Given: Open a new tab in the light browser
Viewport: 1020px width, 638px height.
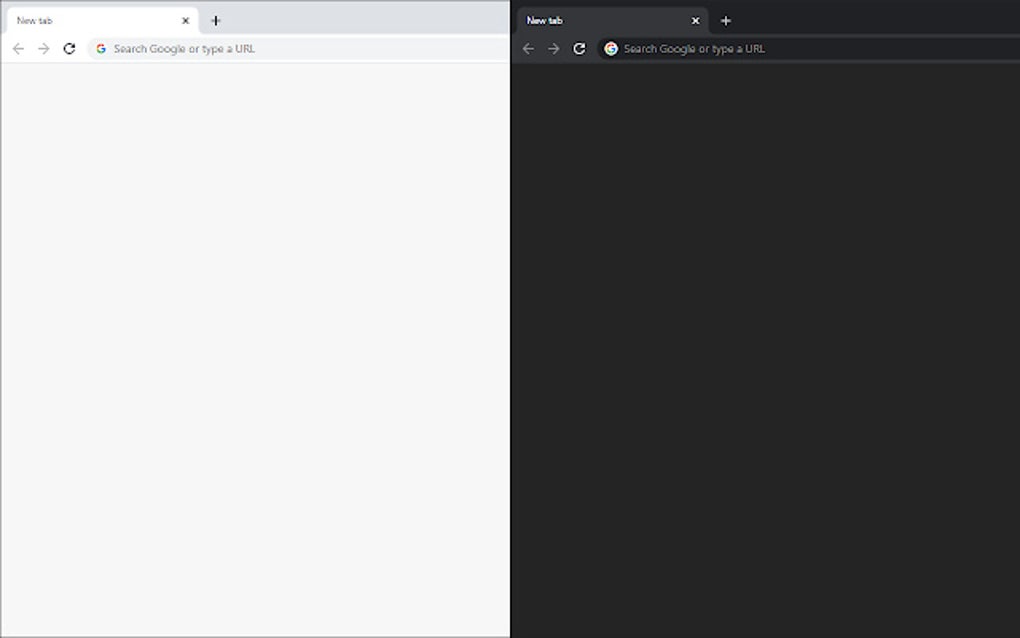Looking at the screenshot, I should pyautogui.click(x=215, y=20).
